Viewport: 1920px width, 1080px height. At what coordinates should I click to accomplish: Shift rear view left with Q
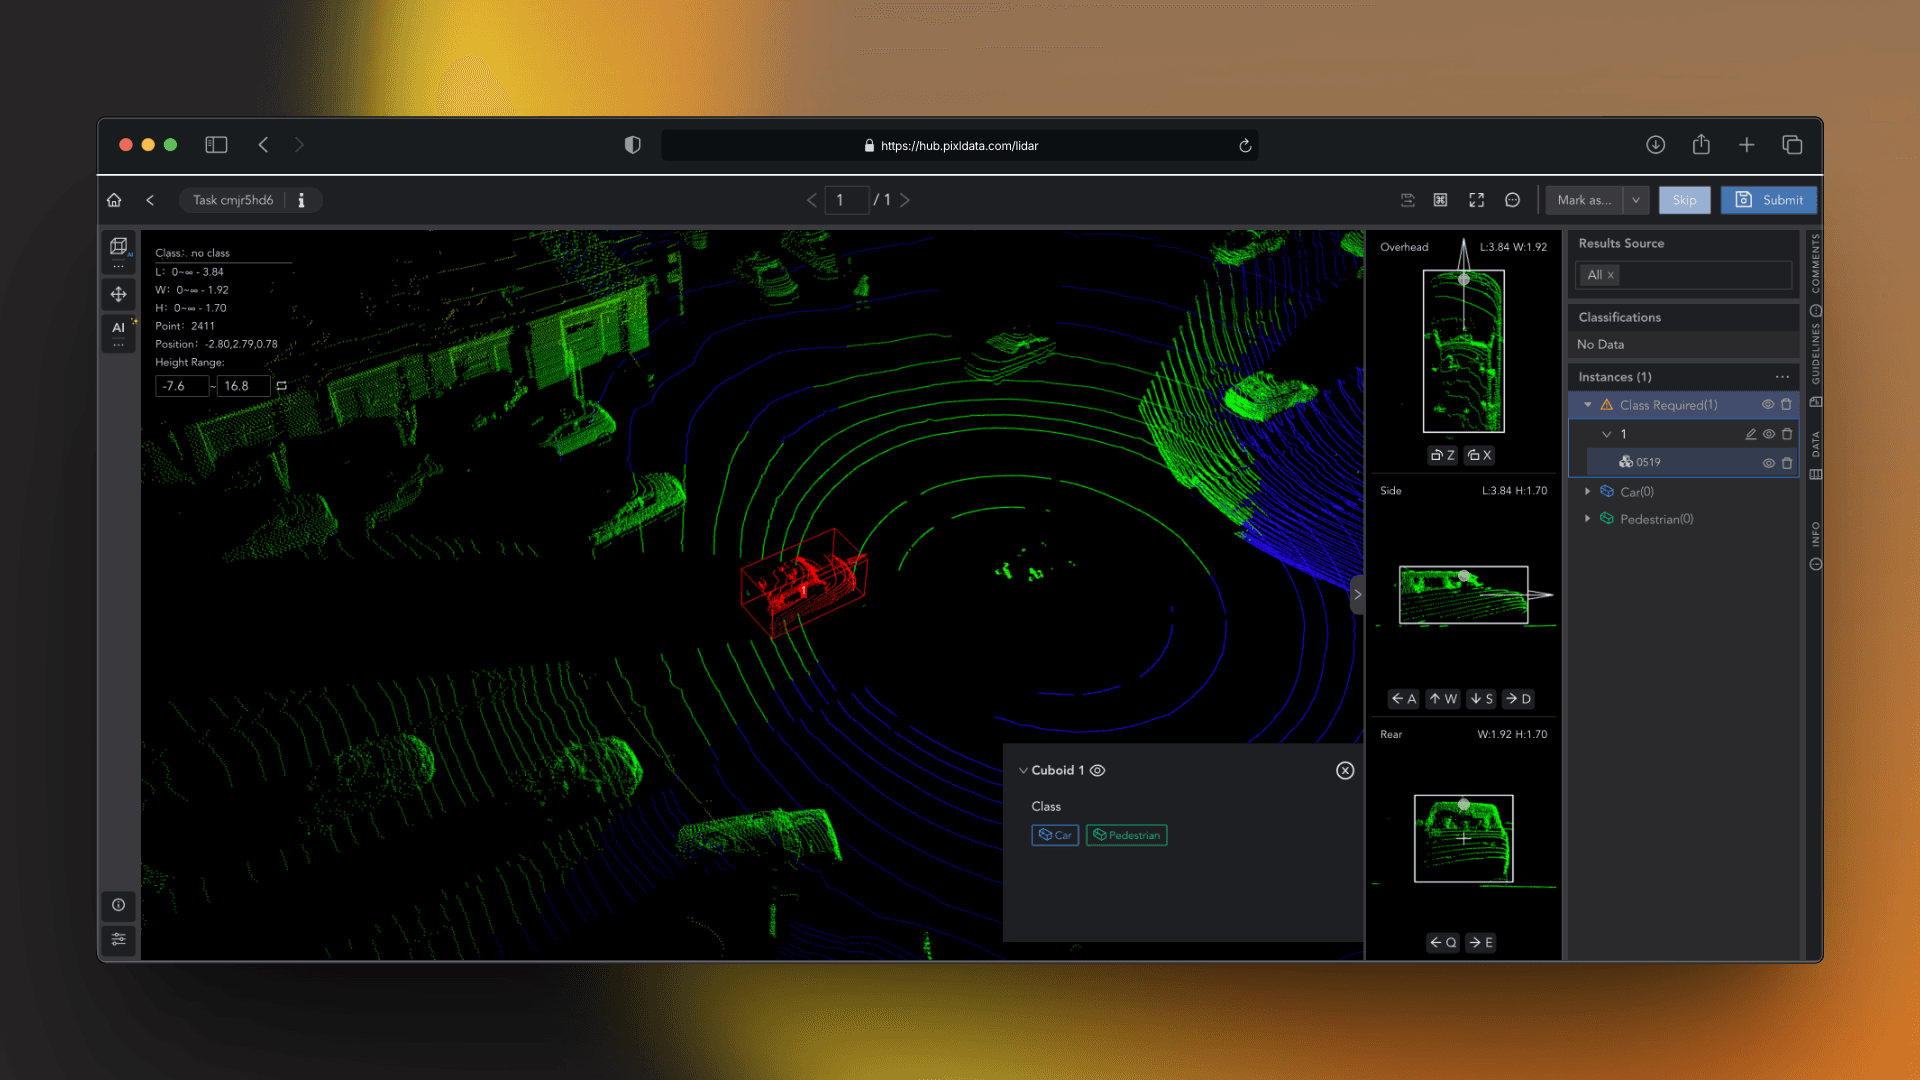(x=1442, y=942)
